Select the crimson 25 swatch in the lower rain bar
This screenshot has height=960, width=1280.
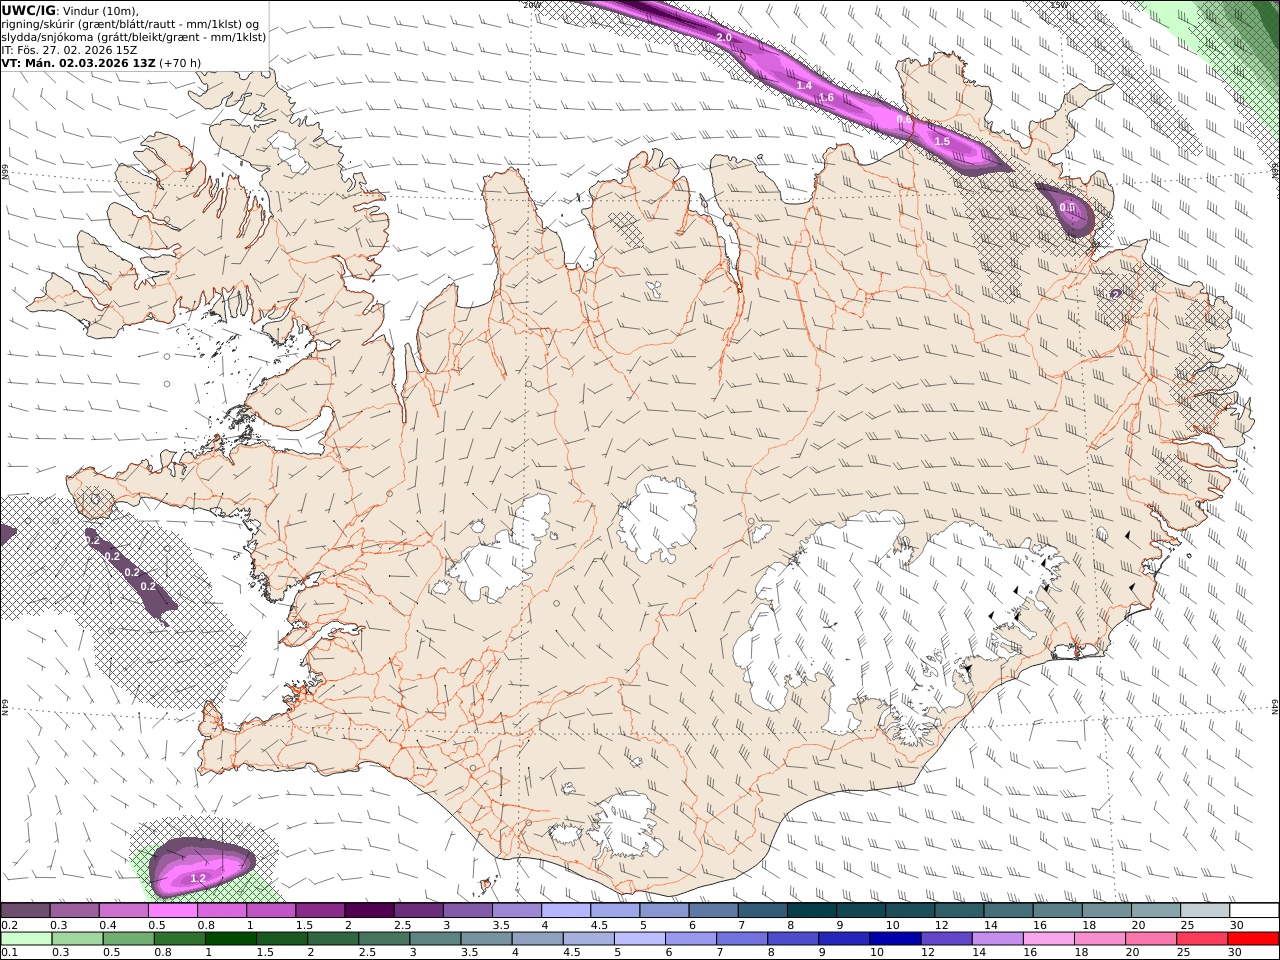tap(1203, 938)
